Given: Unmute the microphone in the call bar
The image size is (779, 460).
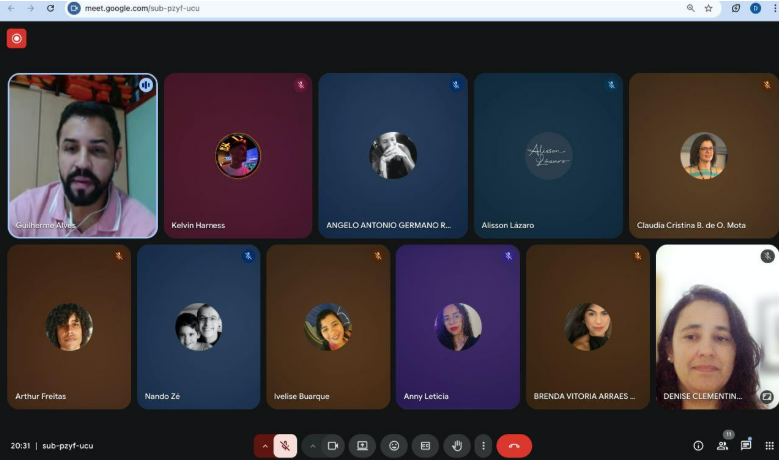Looking at the screenshot, I should pos(285,446).
